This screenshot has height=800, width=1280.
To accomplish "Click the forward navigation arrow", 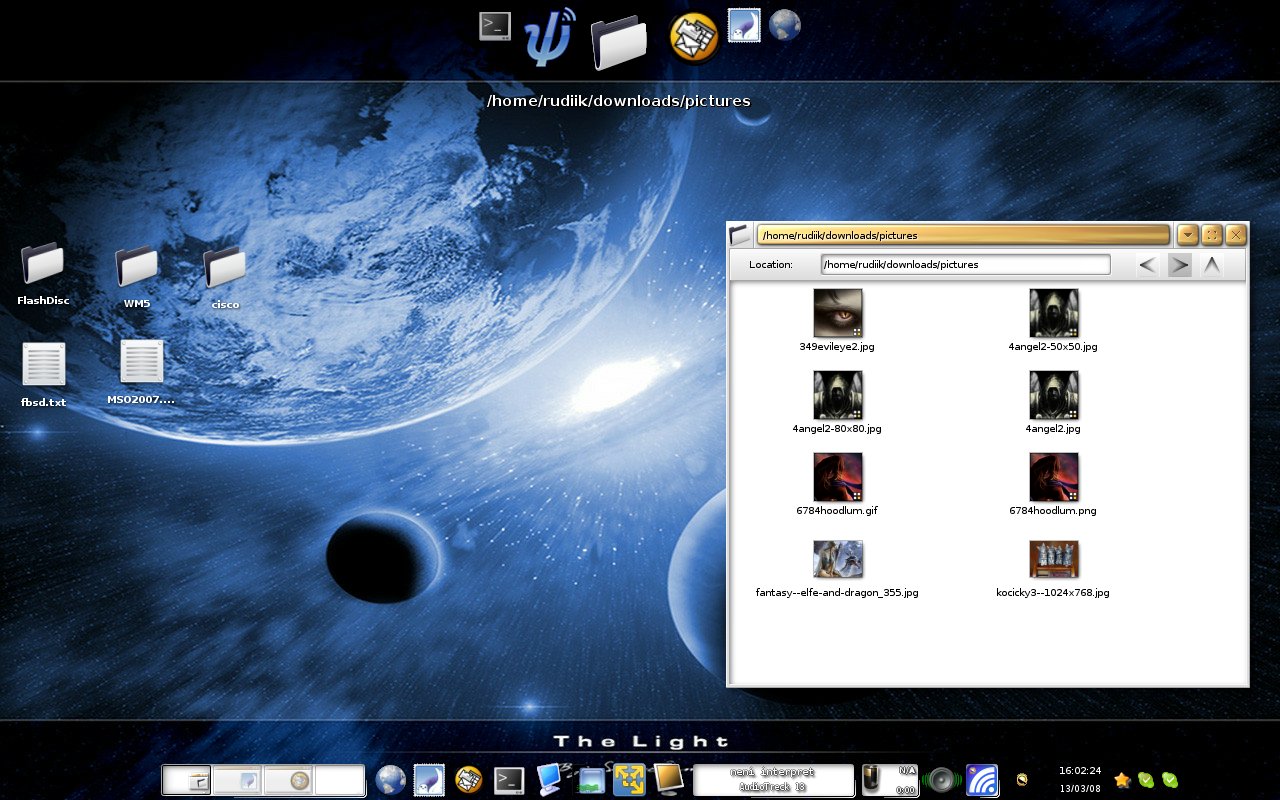I will click(1180, 265).
